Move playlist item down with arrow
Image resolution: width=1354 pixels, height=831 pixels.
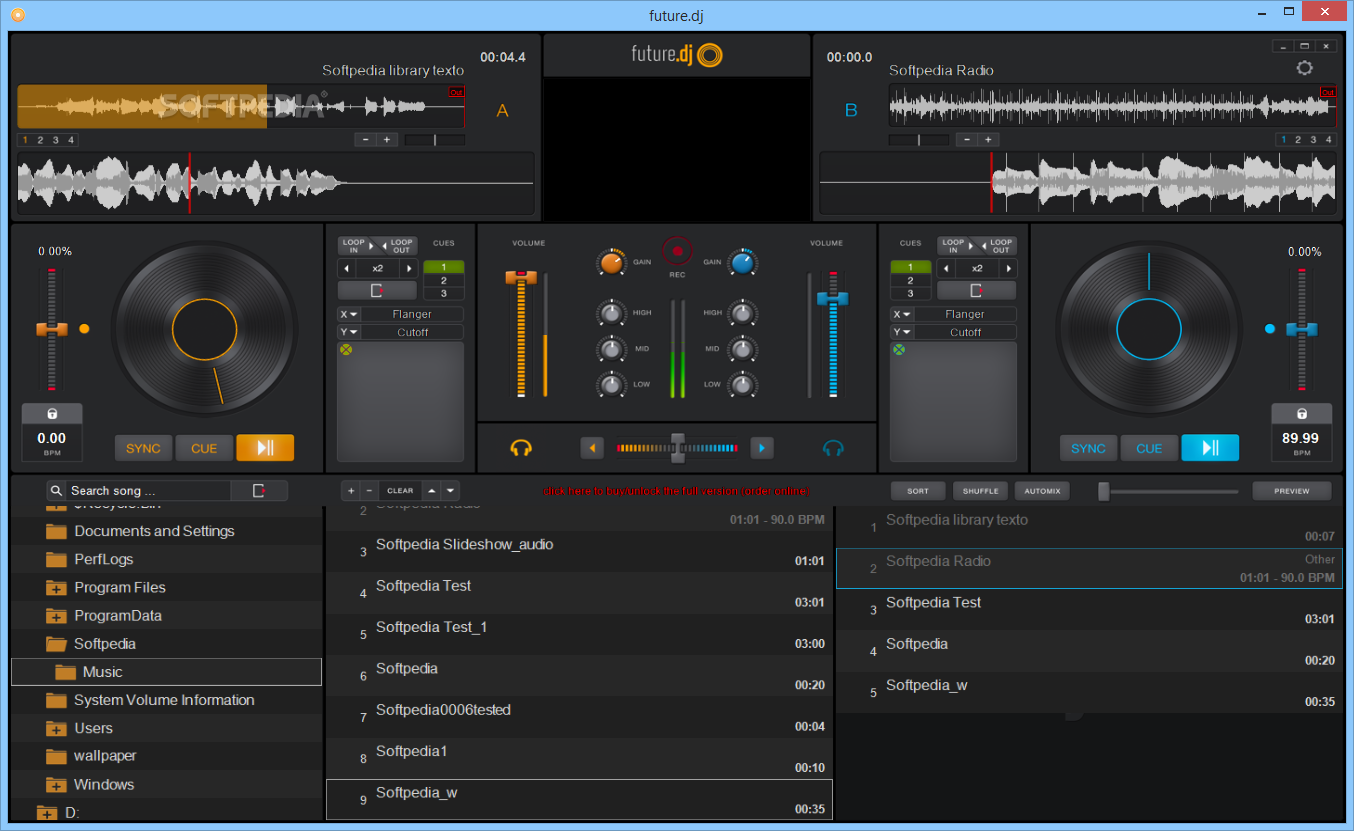pyautogui.click(x=451, y=490)
